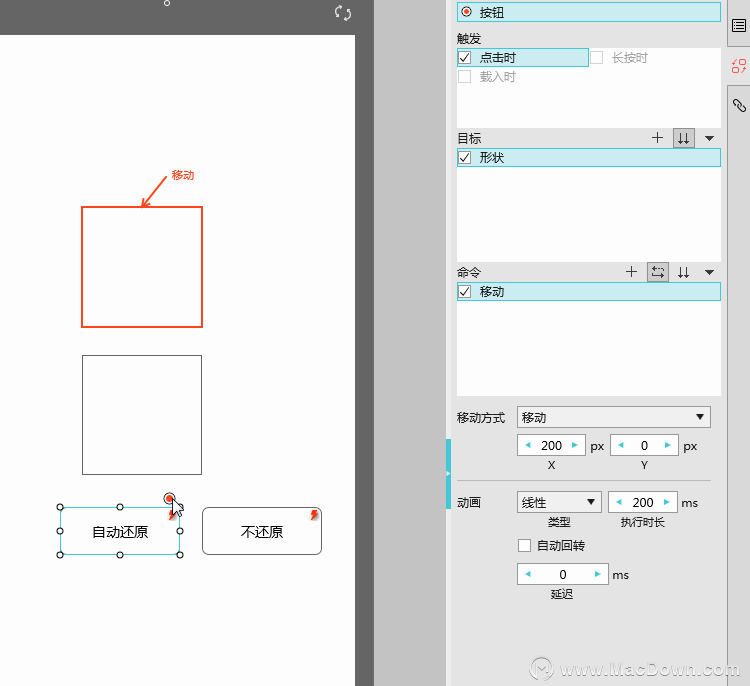Image resolution: width=750 pixels, height=686 pixels.
Task: Click the 动画 label
Action: pos(469,502)
